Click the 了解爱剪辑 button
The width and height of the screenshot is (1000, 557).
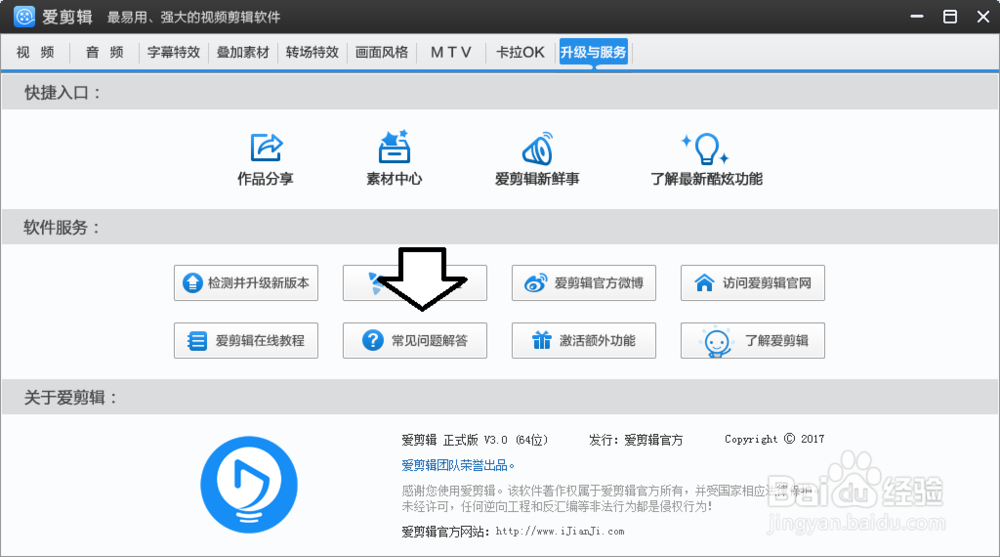pos(753,341)
